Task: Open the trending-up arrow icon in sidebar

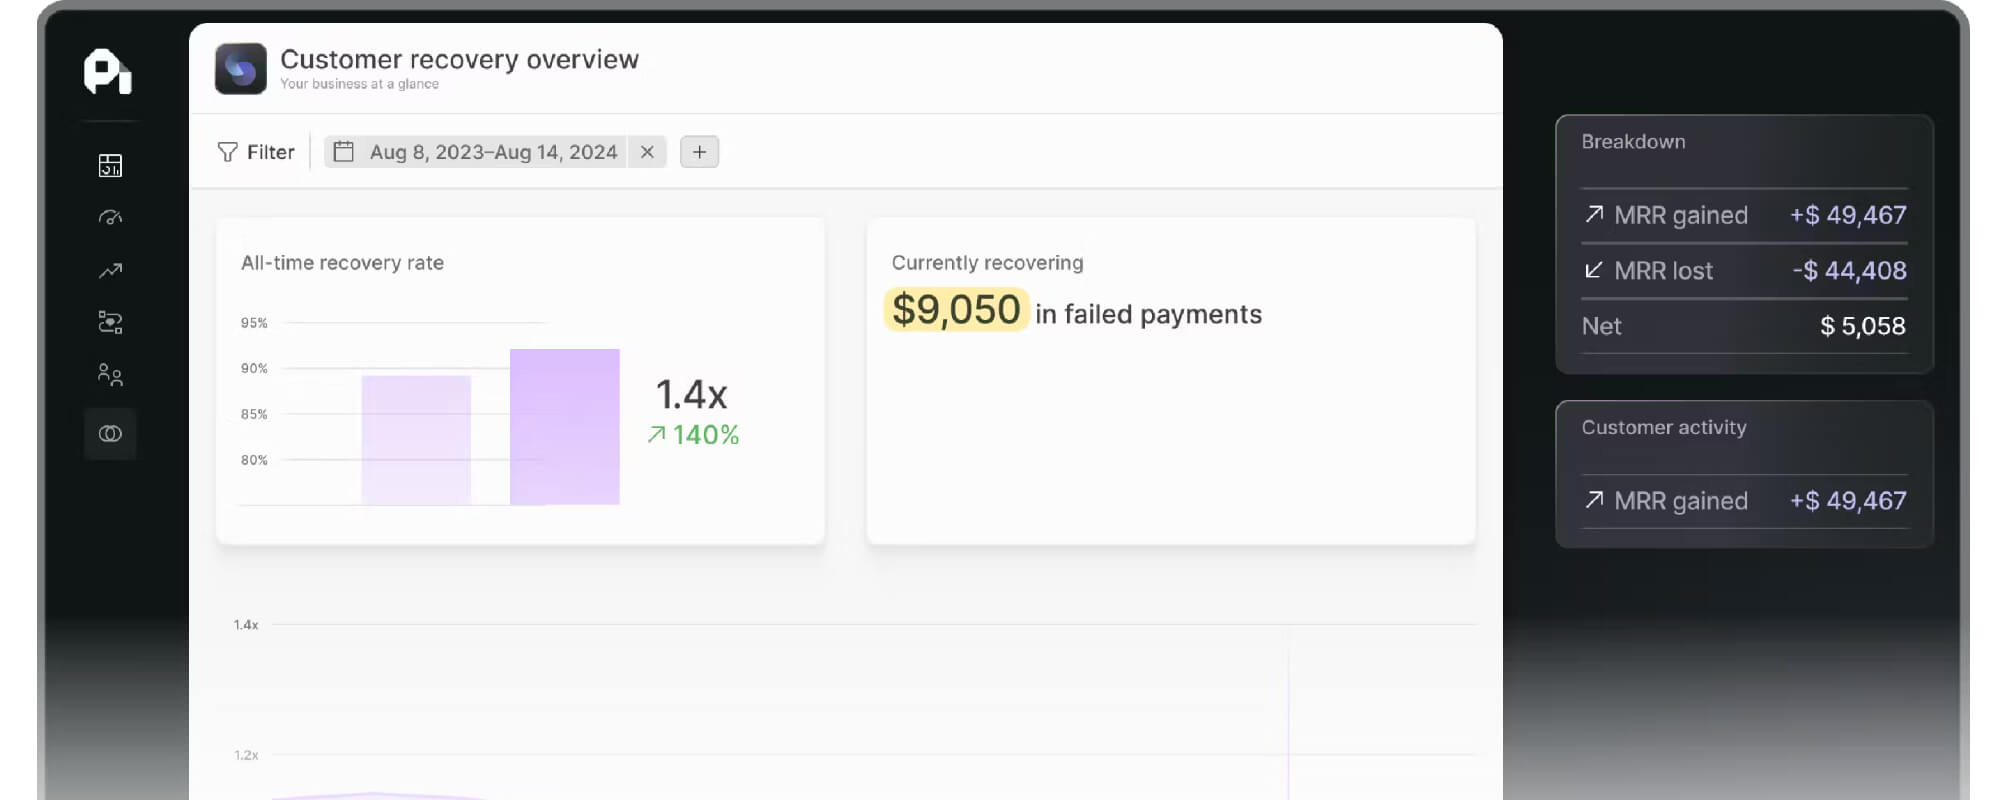Action: (110, 270)
